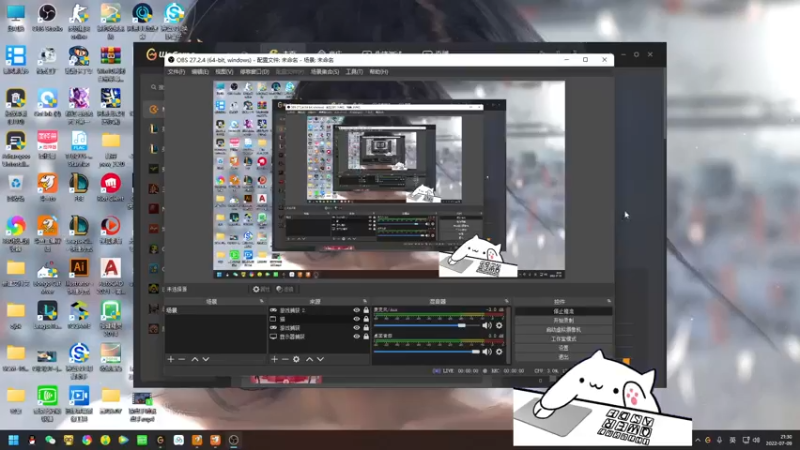The image size is (800, 450).
Task: Add a new scene with plus icon
Action: tap(171, 359)
